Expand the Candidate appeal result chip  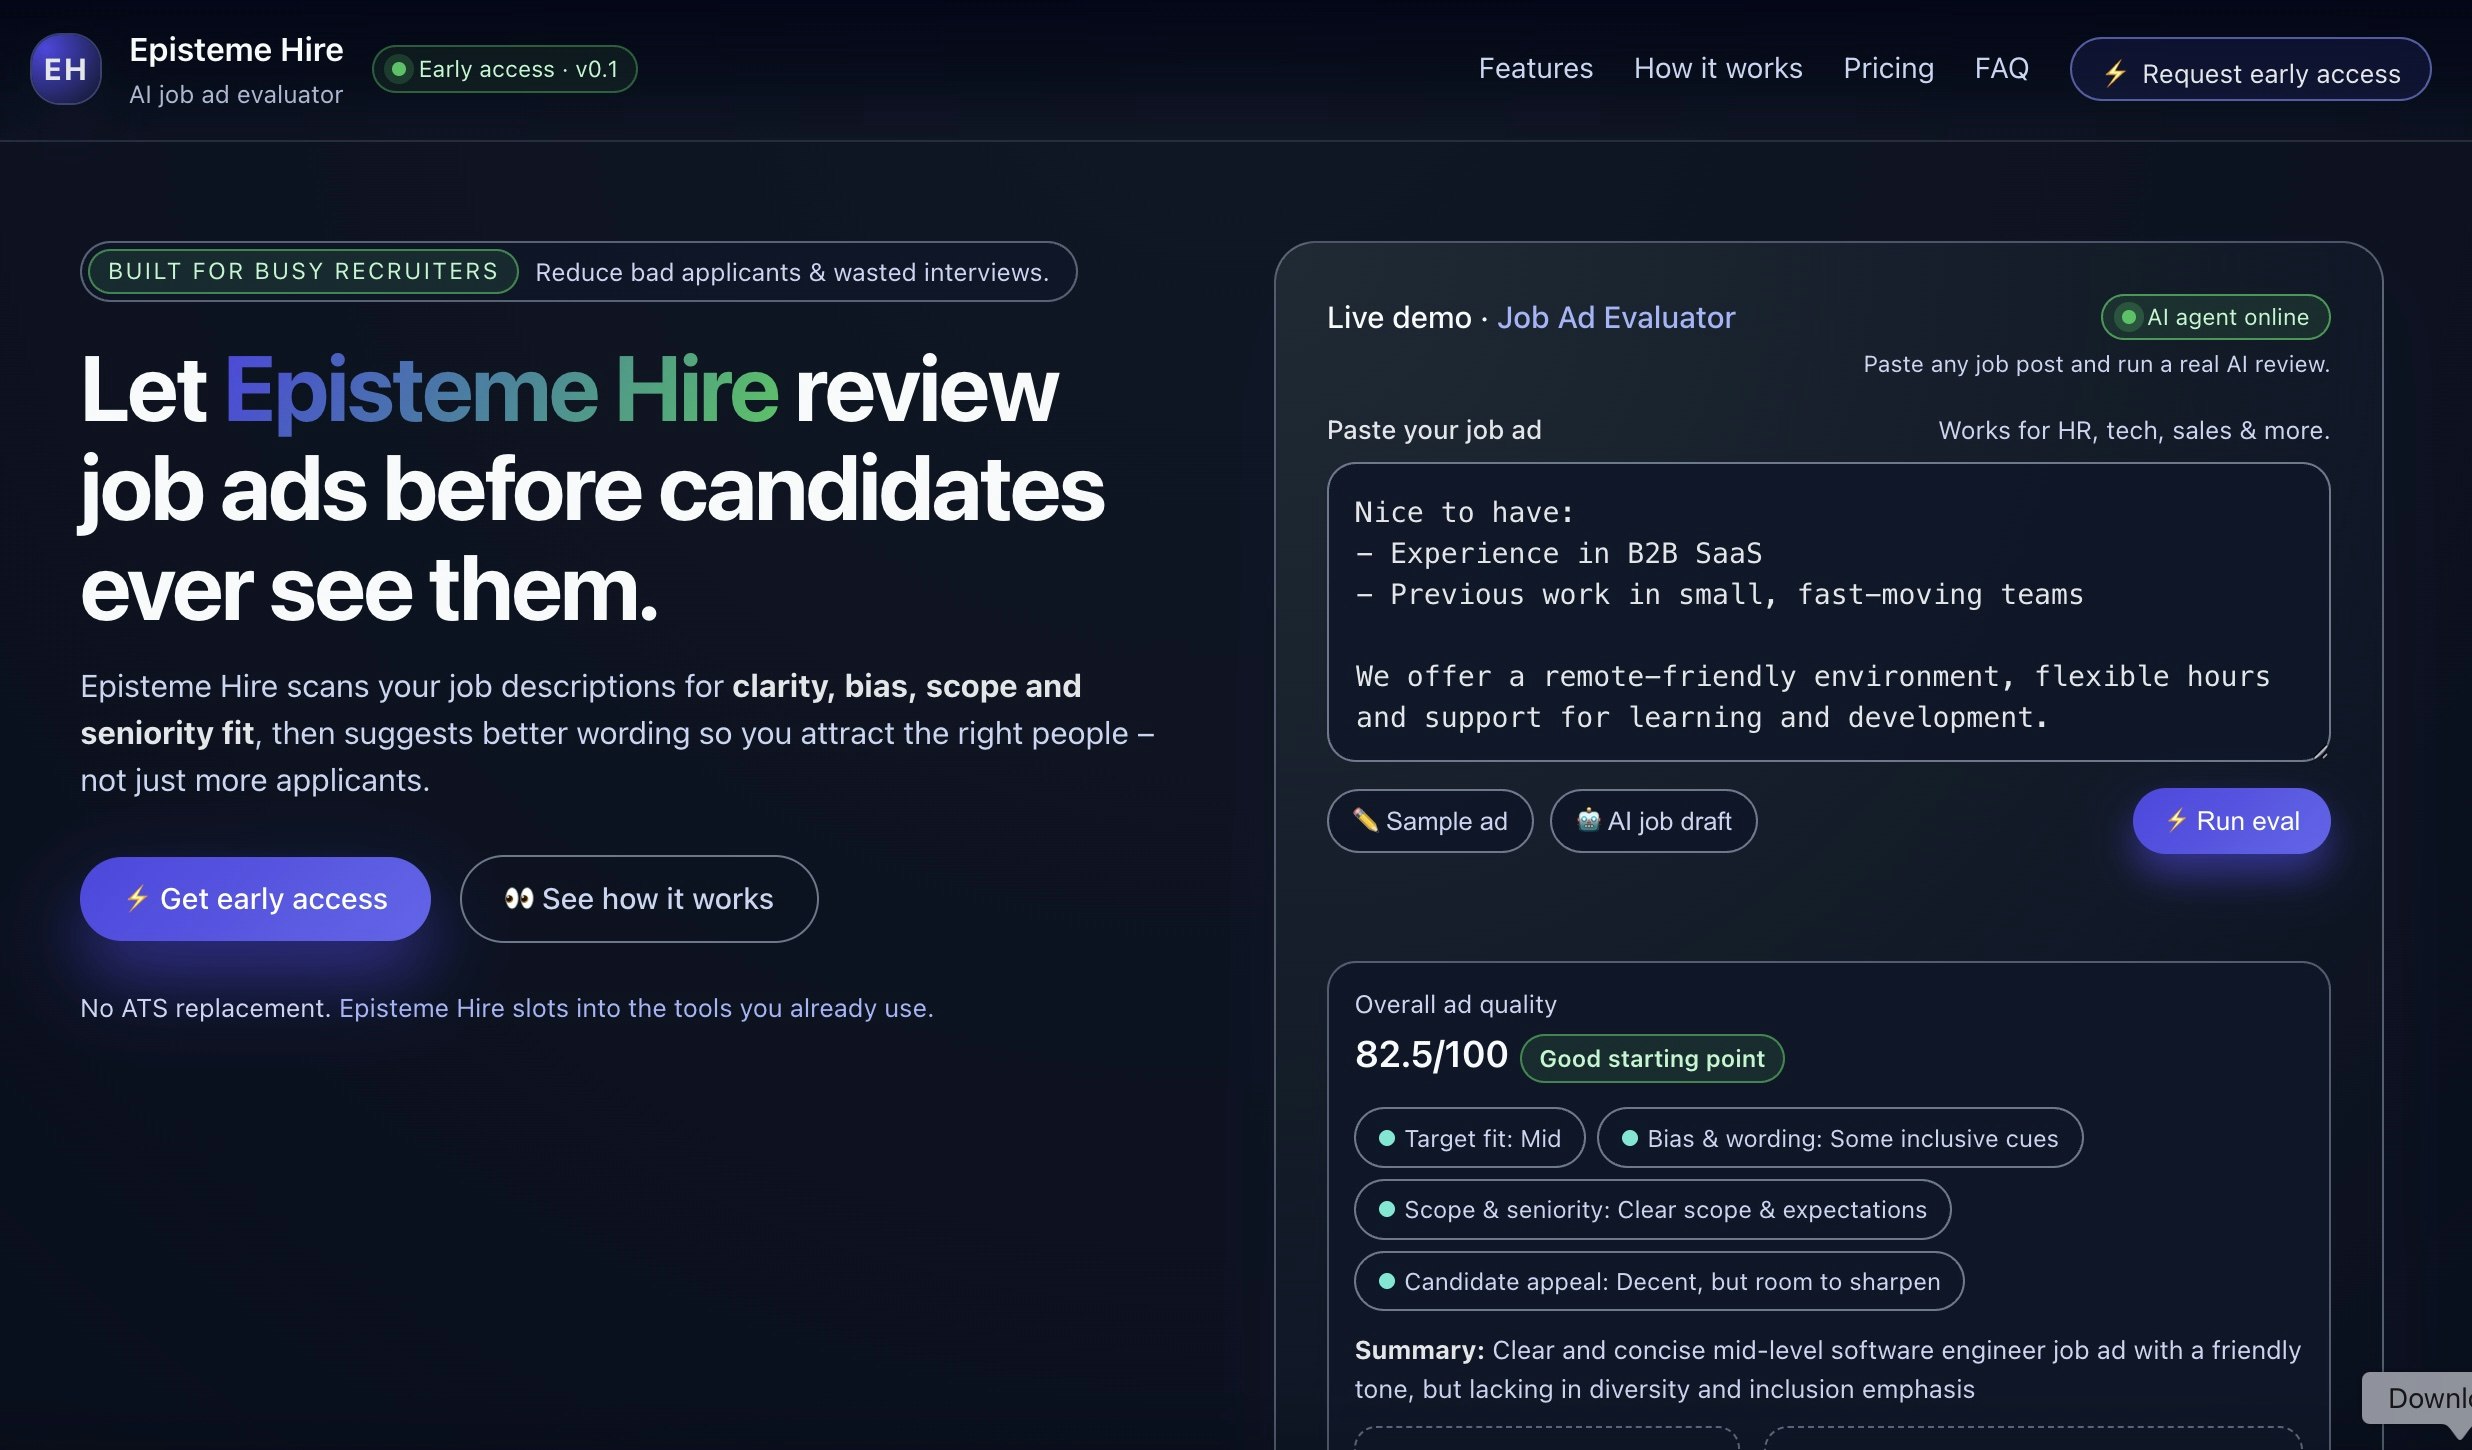click(x=1657, y=1281)
